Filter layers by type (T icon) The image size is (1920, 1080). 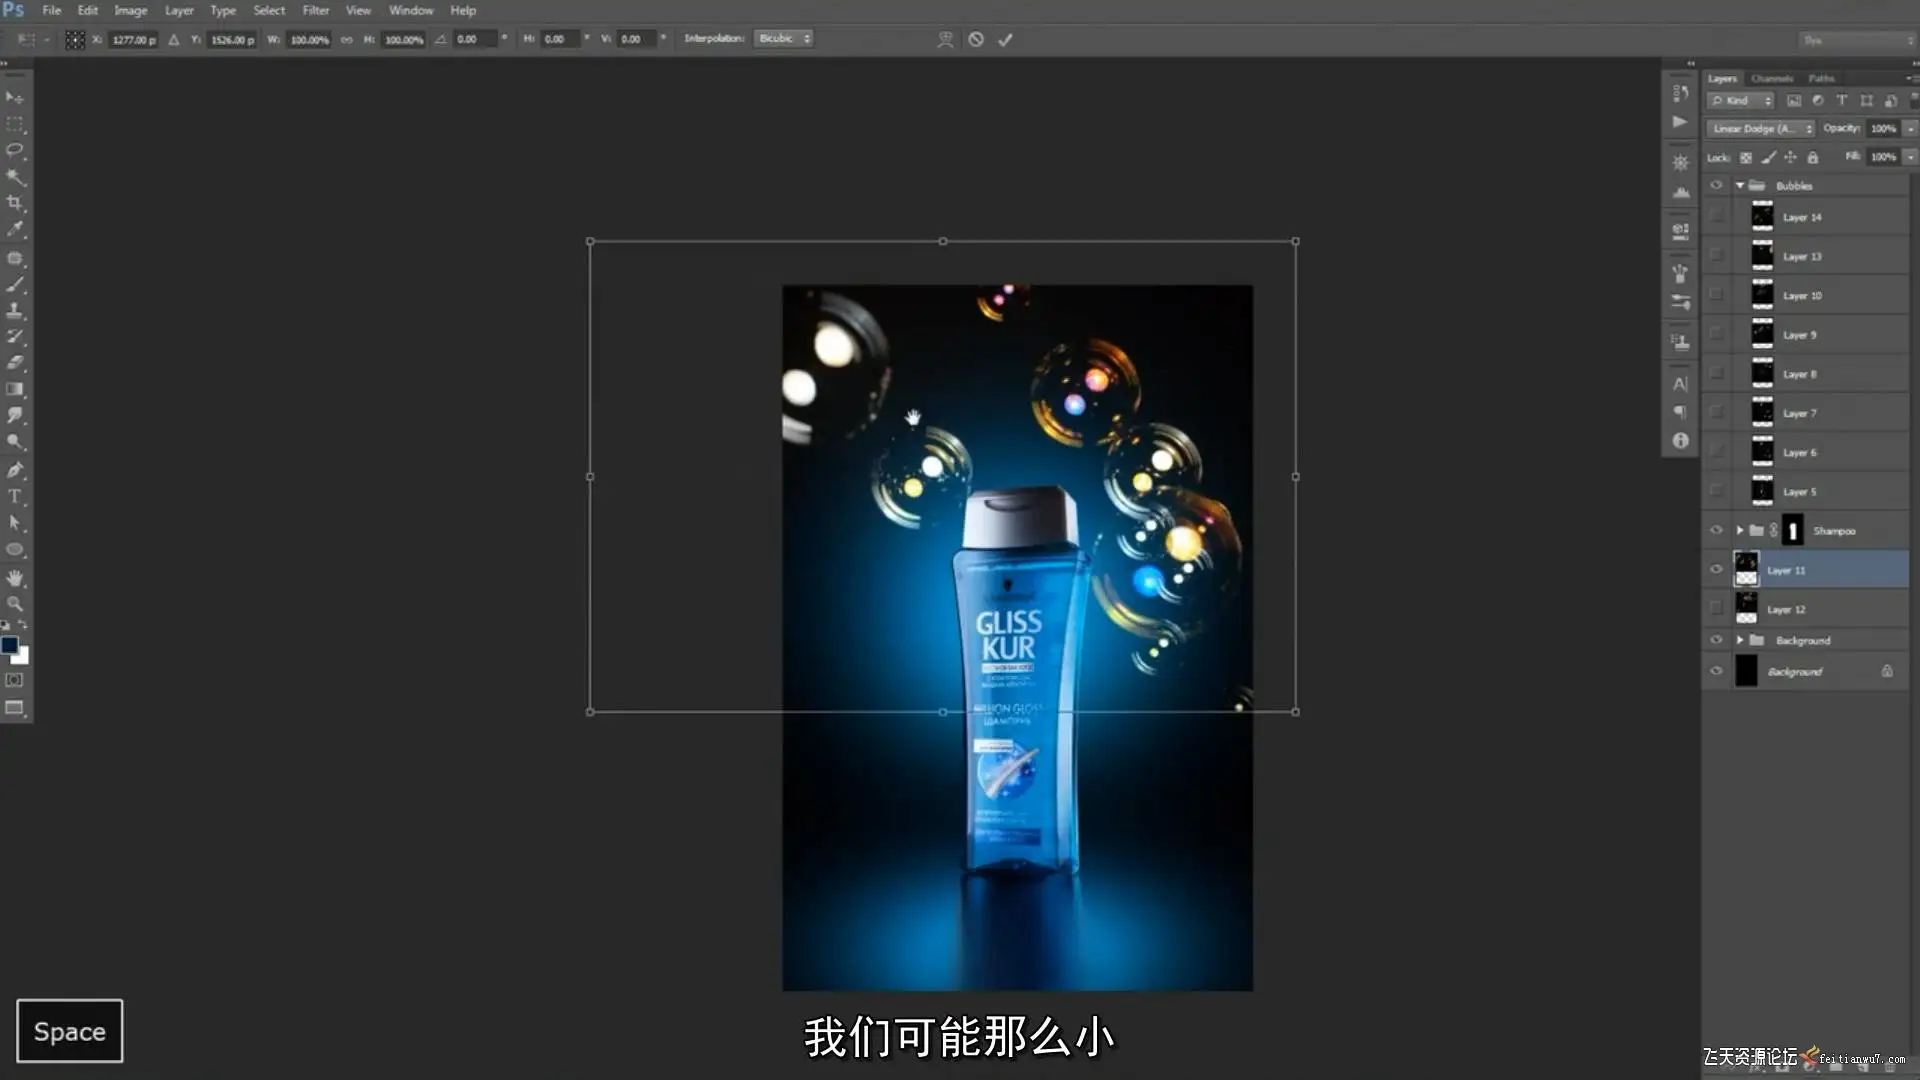pyautogui.click(x=1841, y=100)
